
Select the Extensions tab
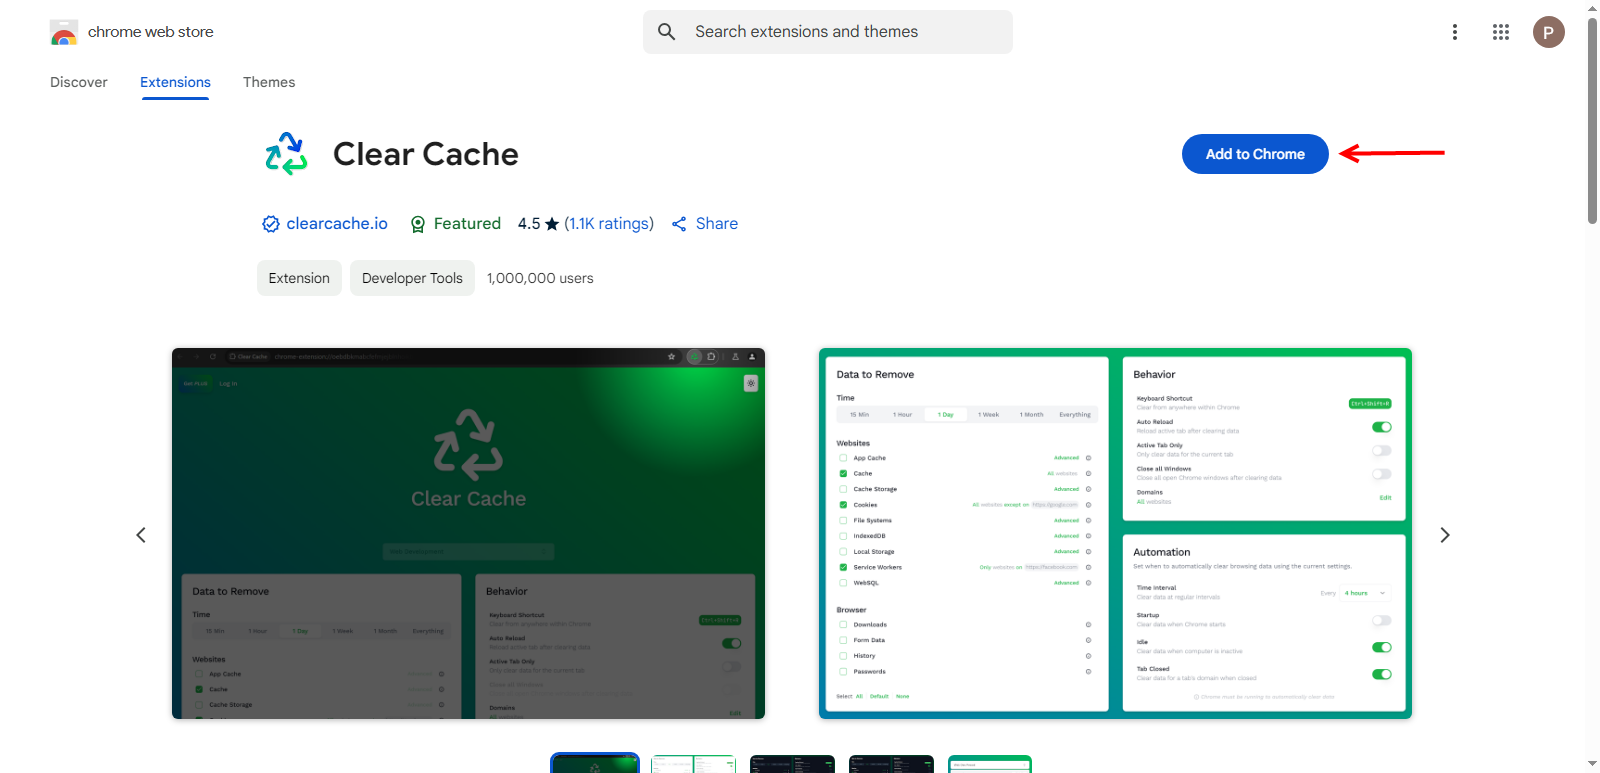175,82
